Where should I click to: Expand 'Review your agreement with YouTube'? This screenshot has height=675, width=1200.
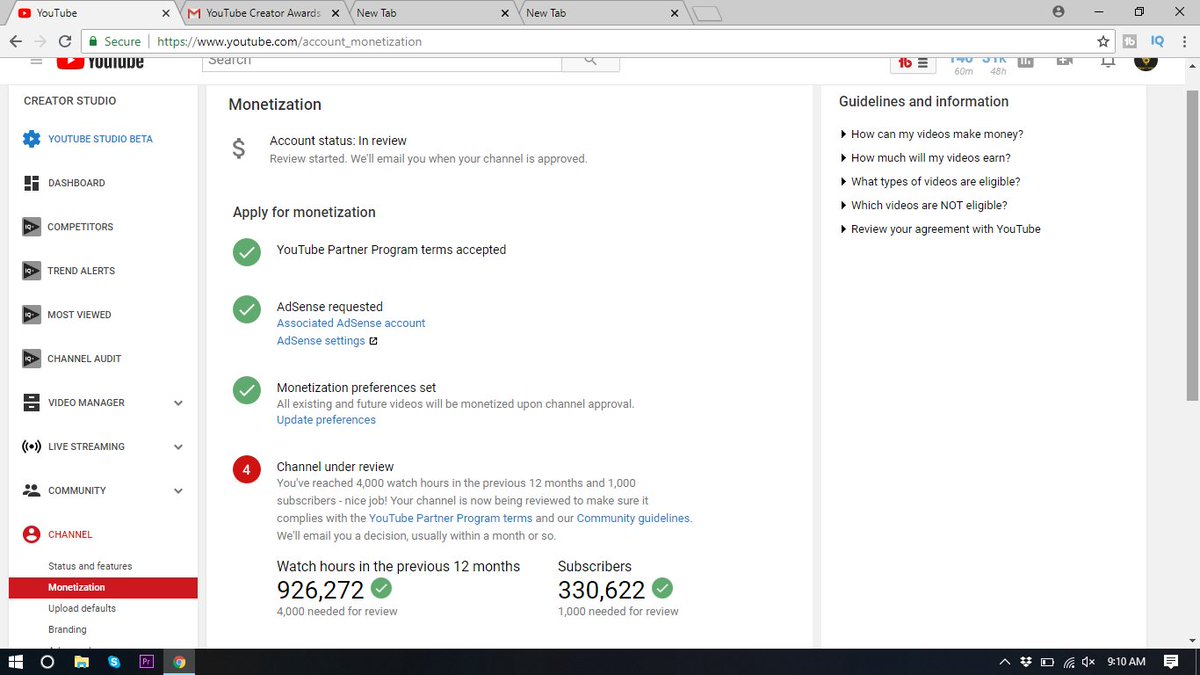pyautogui.click(x=940, y=229)
